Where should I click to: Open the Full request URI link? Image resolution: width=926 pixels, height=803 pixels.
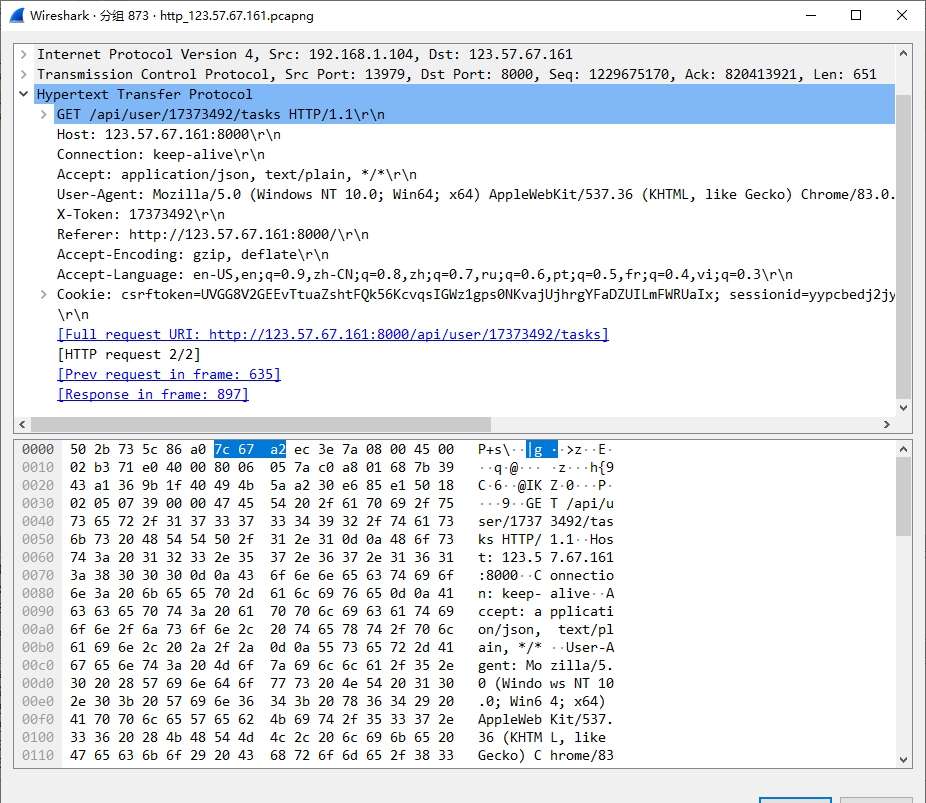click(x=332, y=335)
